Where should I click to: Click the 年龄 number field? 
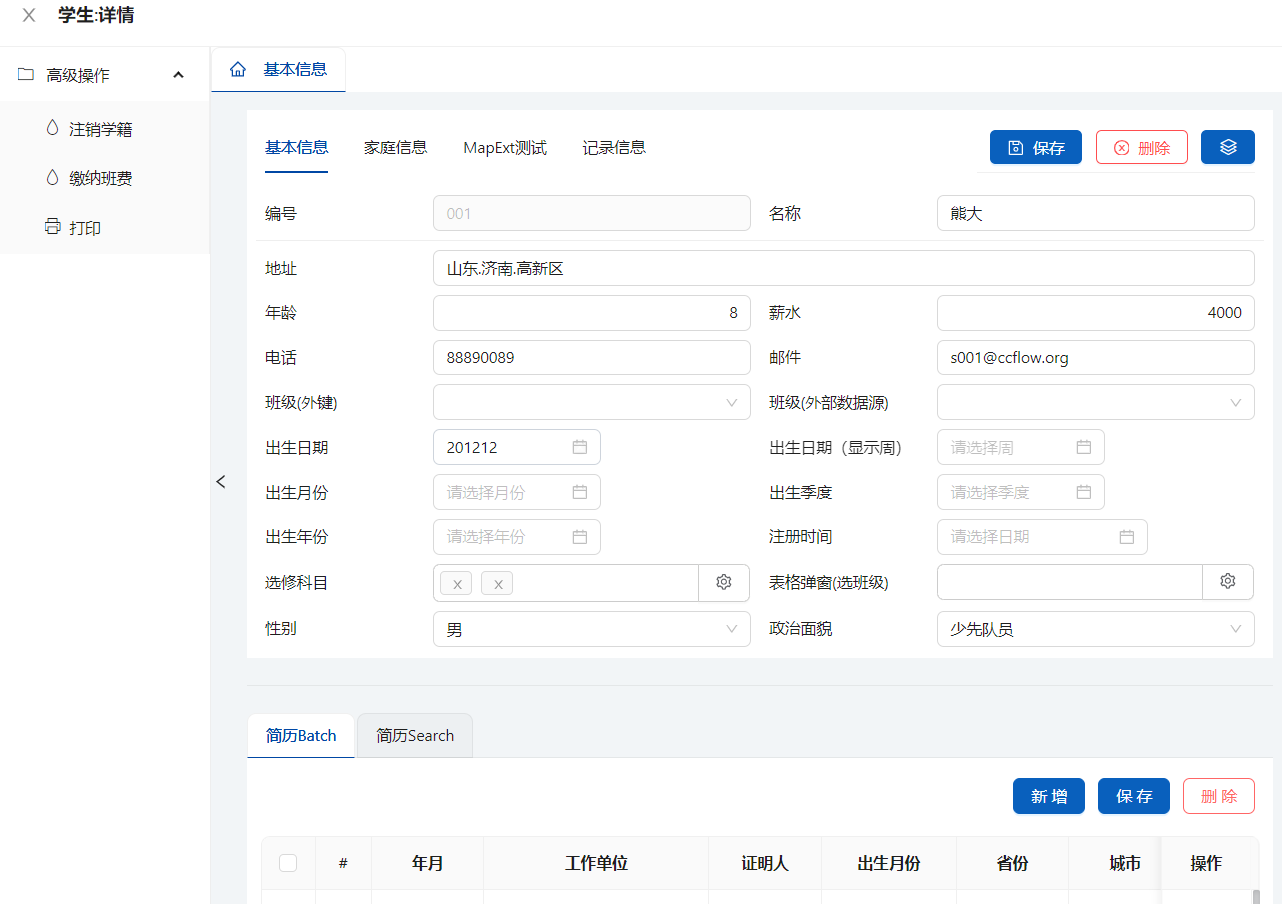tap(591, 313)
